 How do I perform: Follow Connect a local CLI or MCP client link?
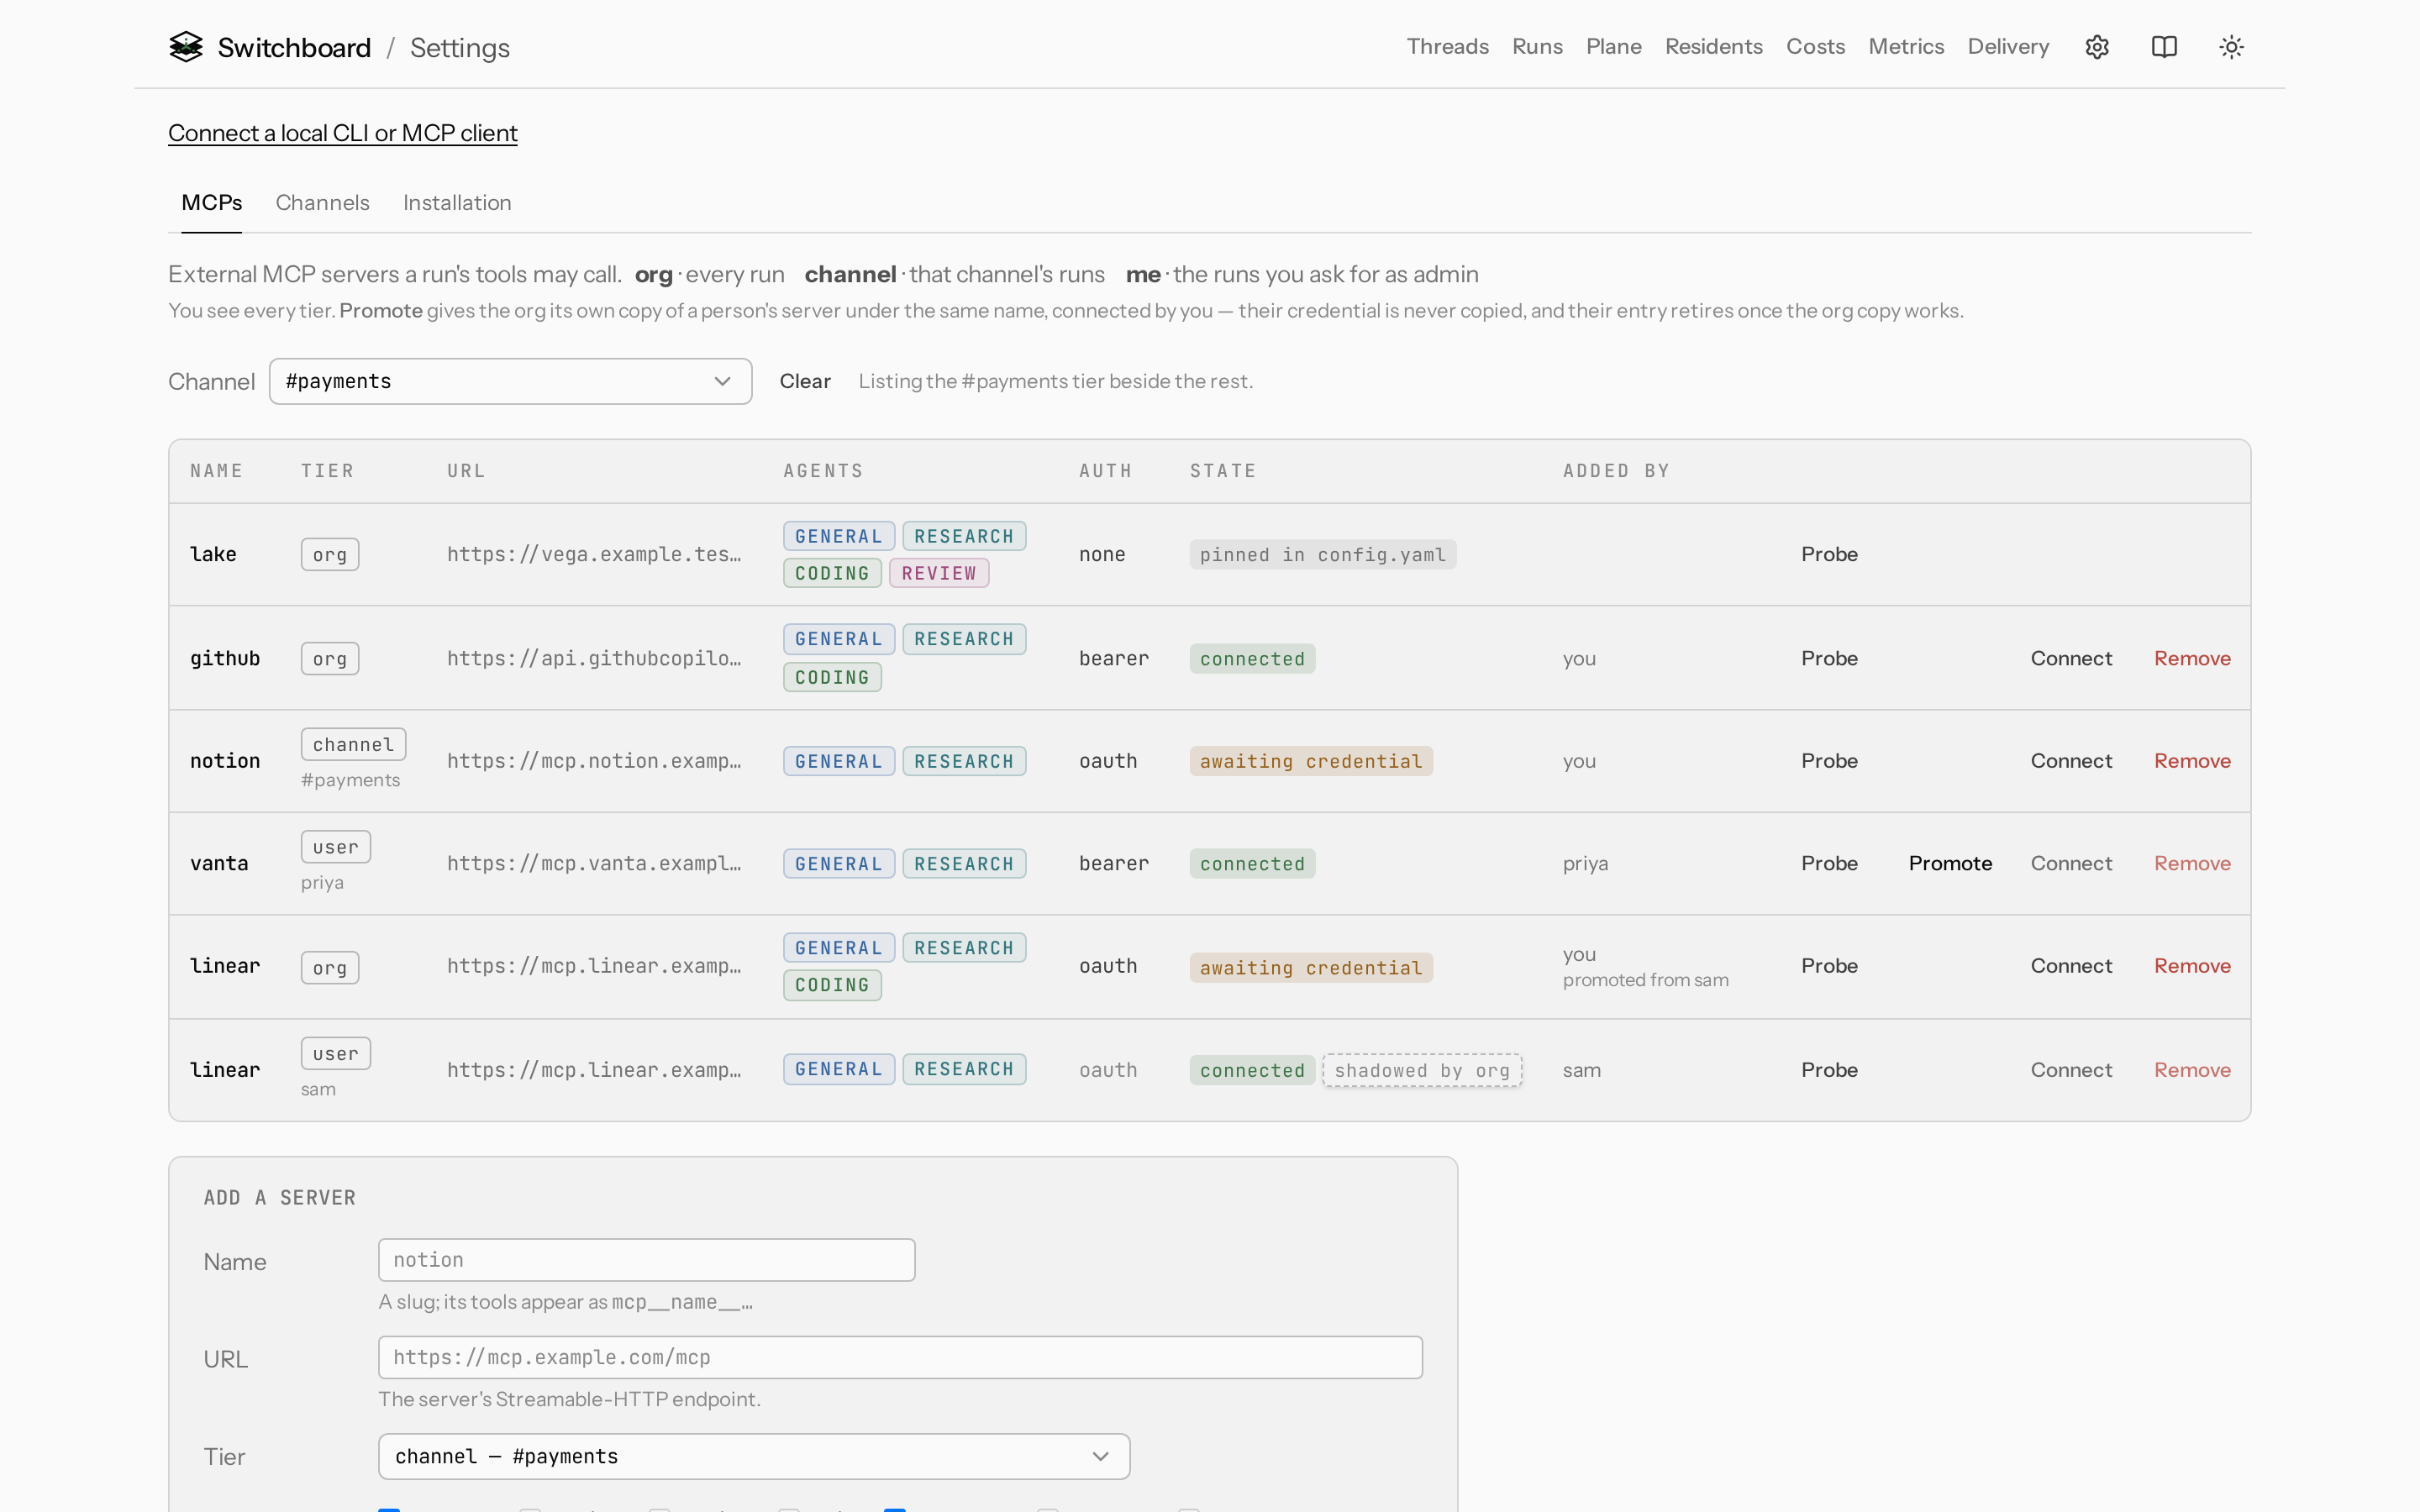click(343, 133)
